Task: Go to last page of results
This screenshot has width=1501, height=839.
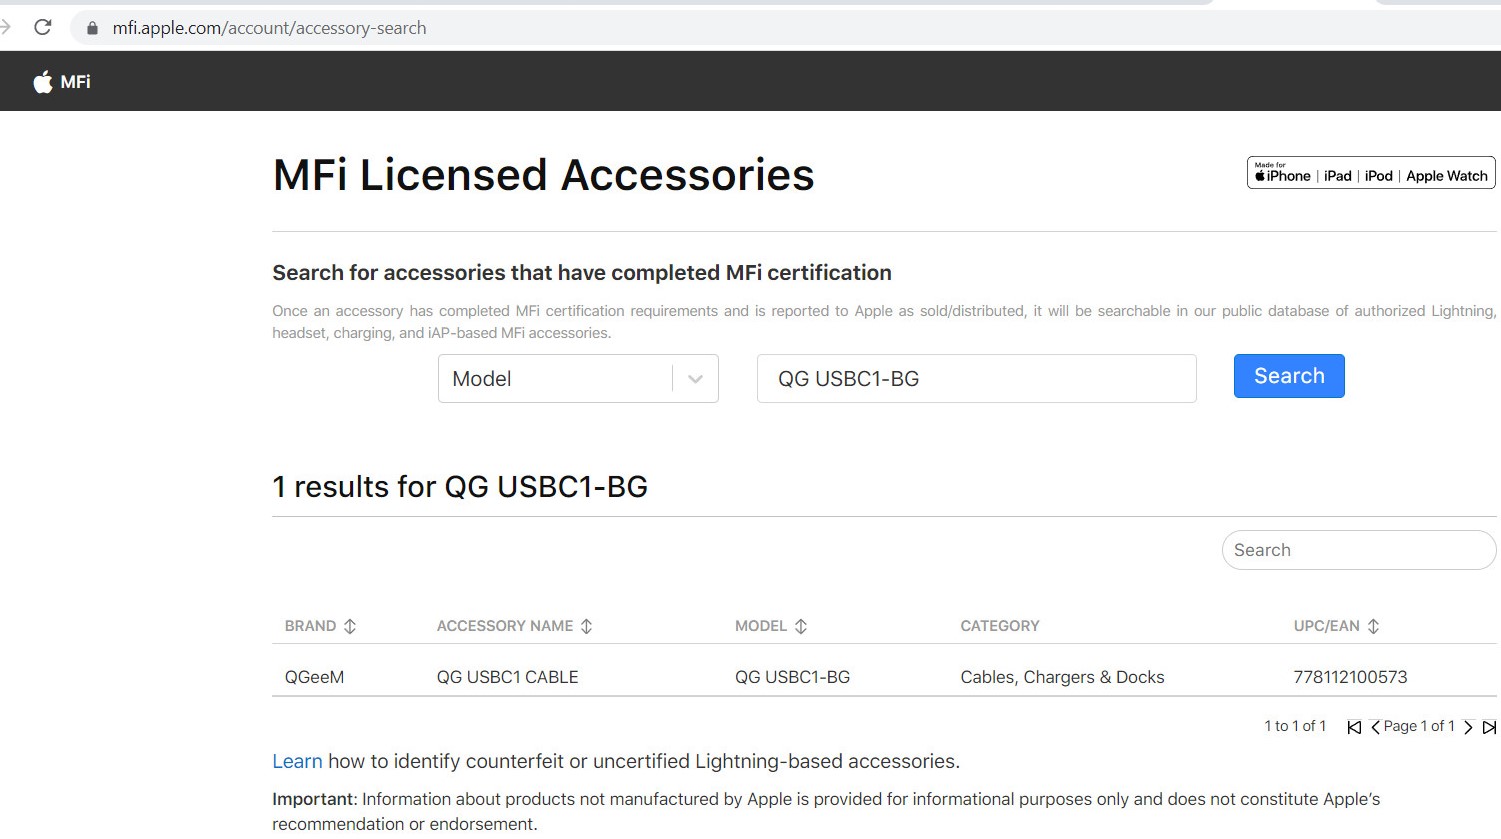Action: pyautogui.click(x=1490, y=727)
